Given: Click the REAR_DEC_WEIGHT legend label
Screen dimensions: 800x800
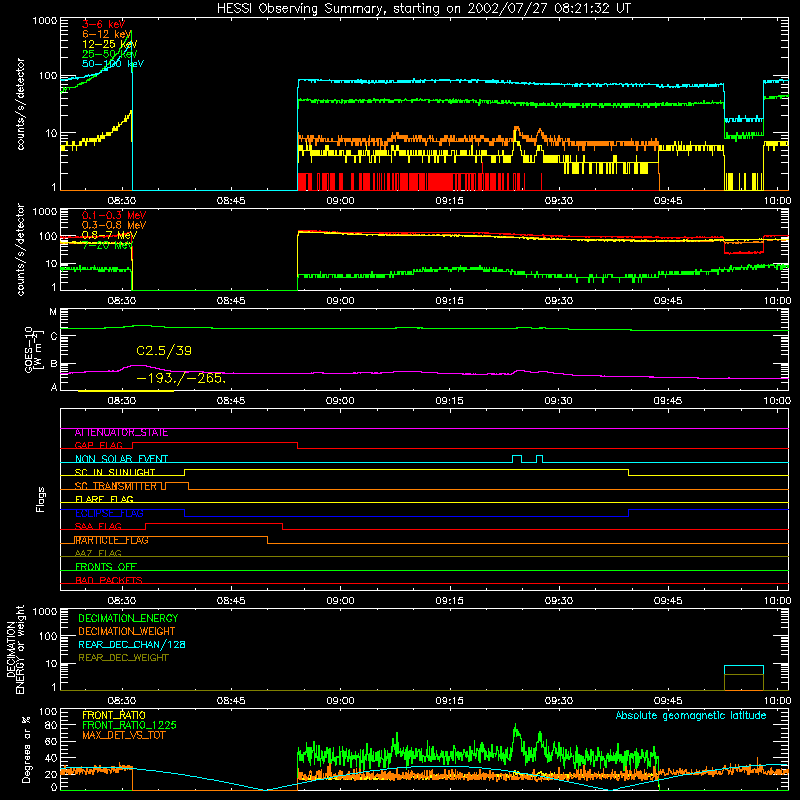Looking at the screenshot, I should tap(123, 658).
